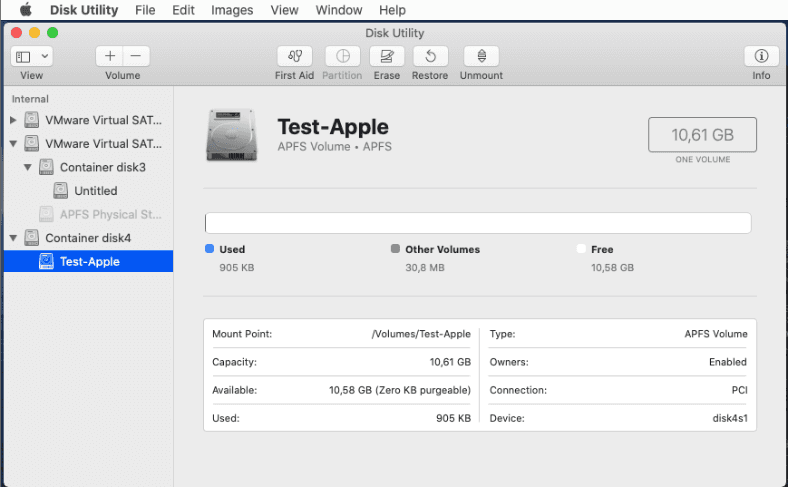Select first VMware Virtual SATA entry label
Image resolution: width=788 pixels, height=487 pixels.
[x=104, y=120]
